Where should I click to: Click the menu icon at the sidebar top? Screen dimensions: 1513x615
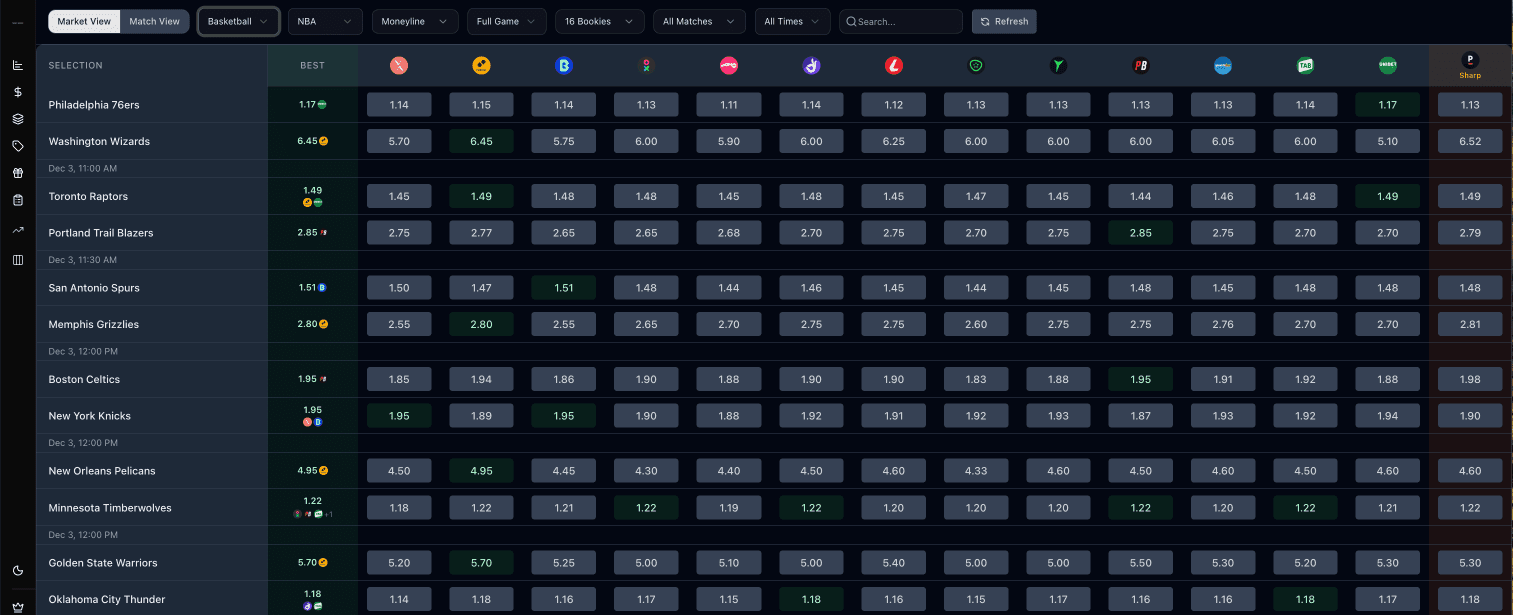click(x=17, y=22)
